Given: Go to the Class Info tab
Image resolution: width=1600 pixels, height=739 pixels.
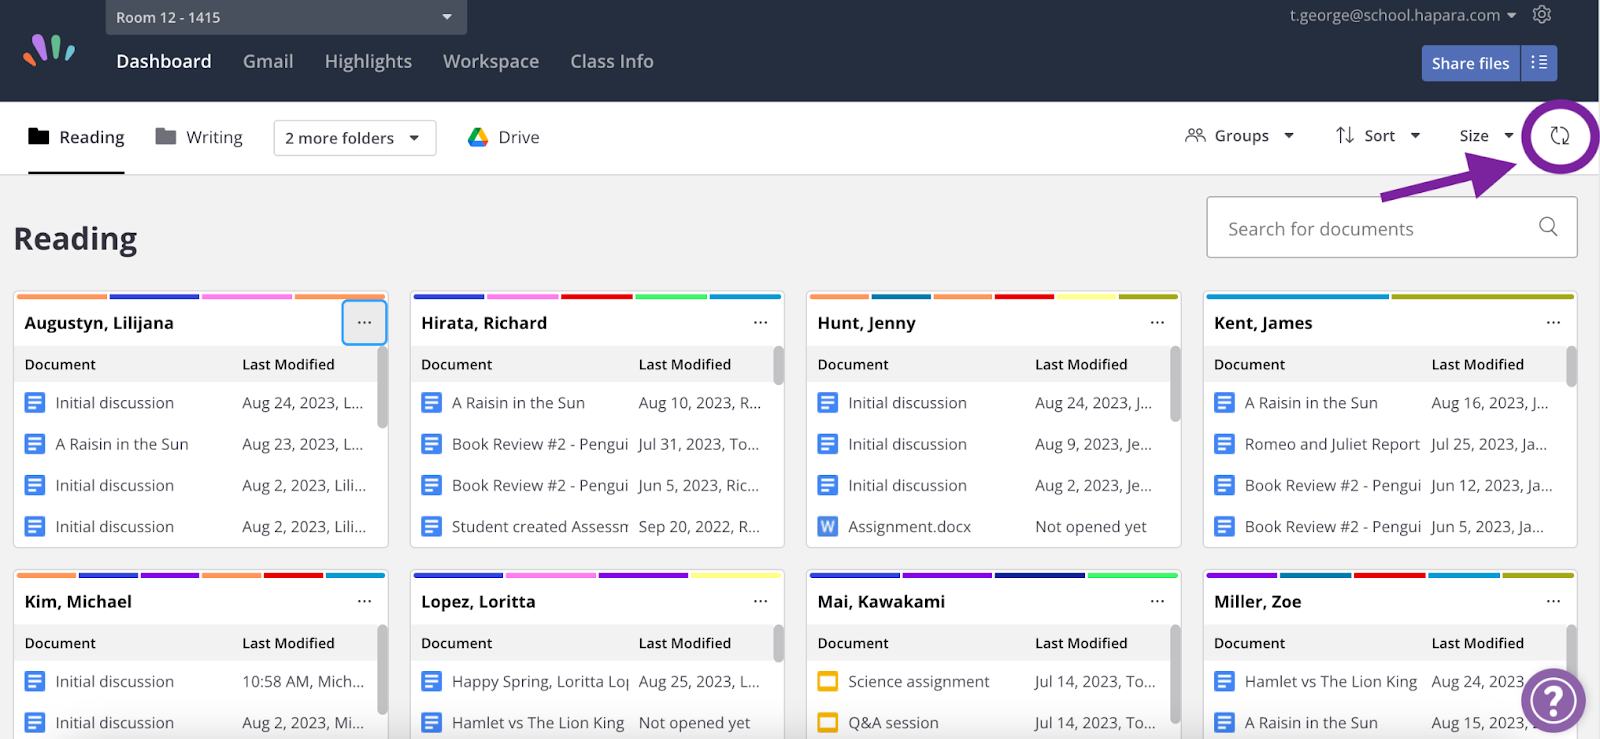Looking at the screenshot, I should point(612,61).
